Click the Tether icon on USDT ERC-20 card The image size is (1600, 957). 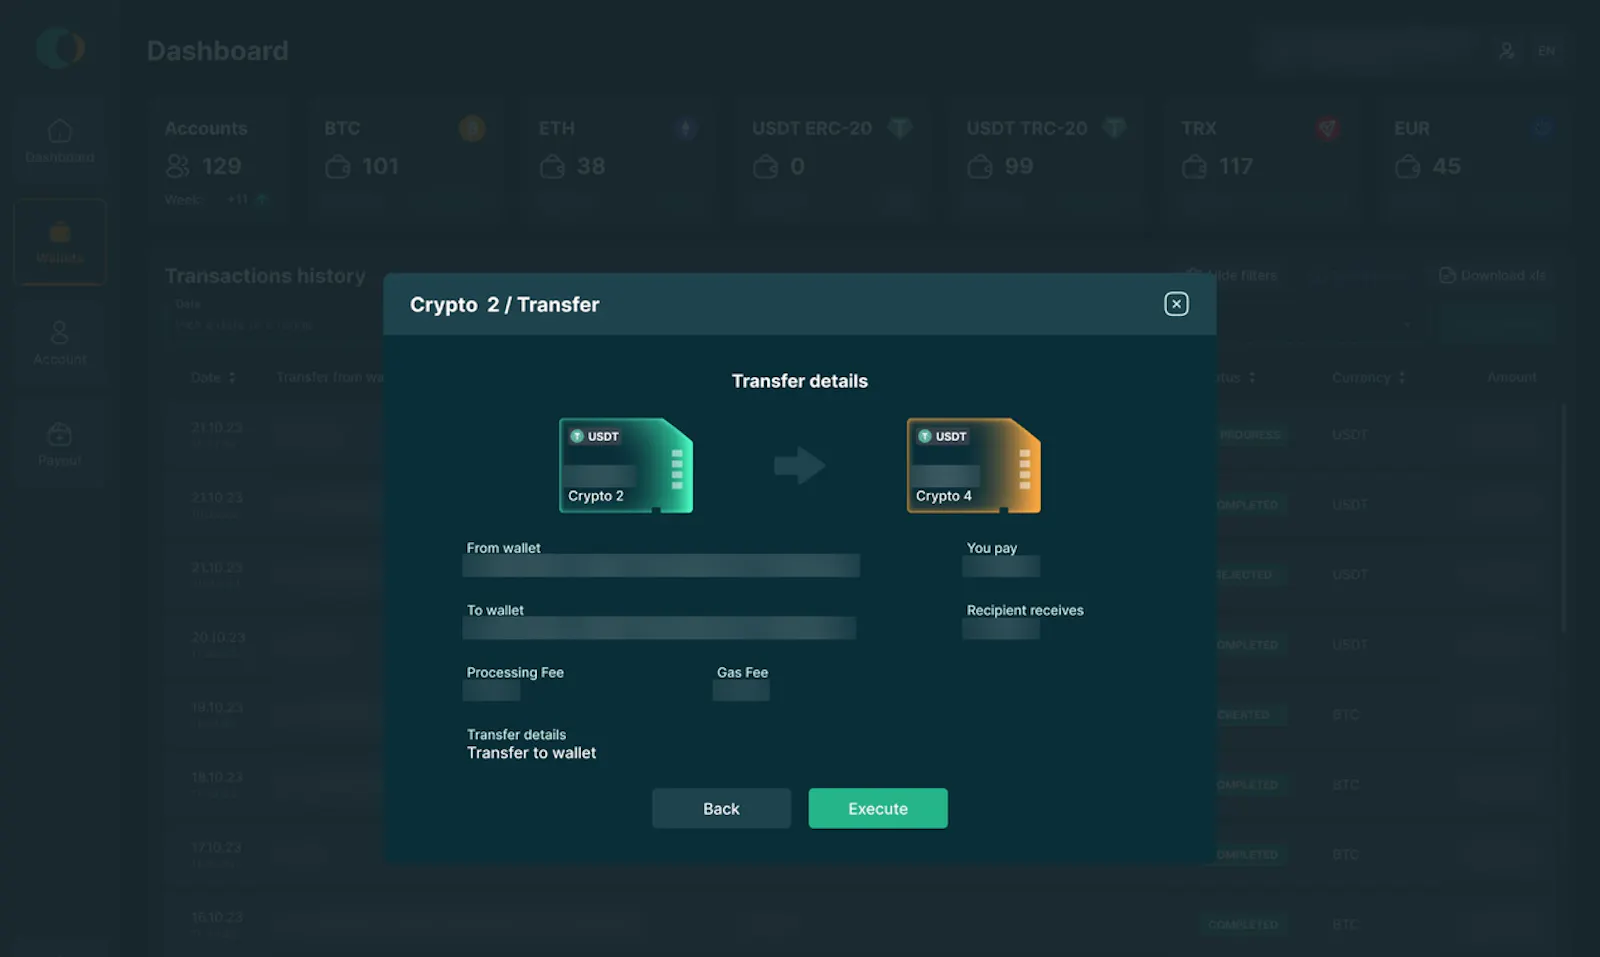click(x=900, y=128)
